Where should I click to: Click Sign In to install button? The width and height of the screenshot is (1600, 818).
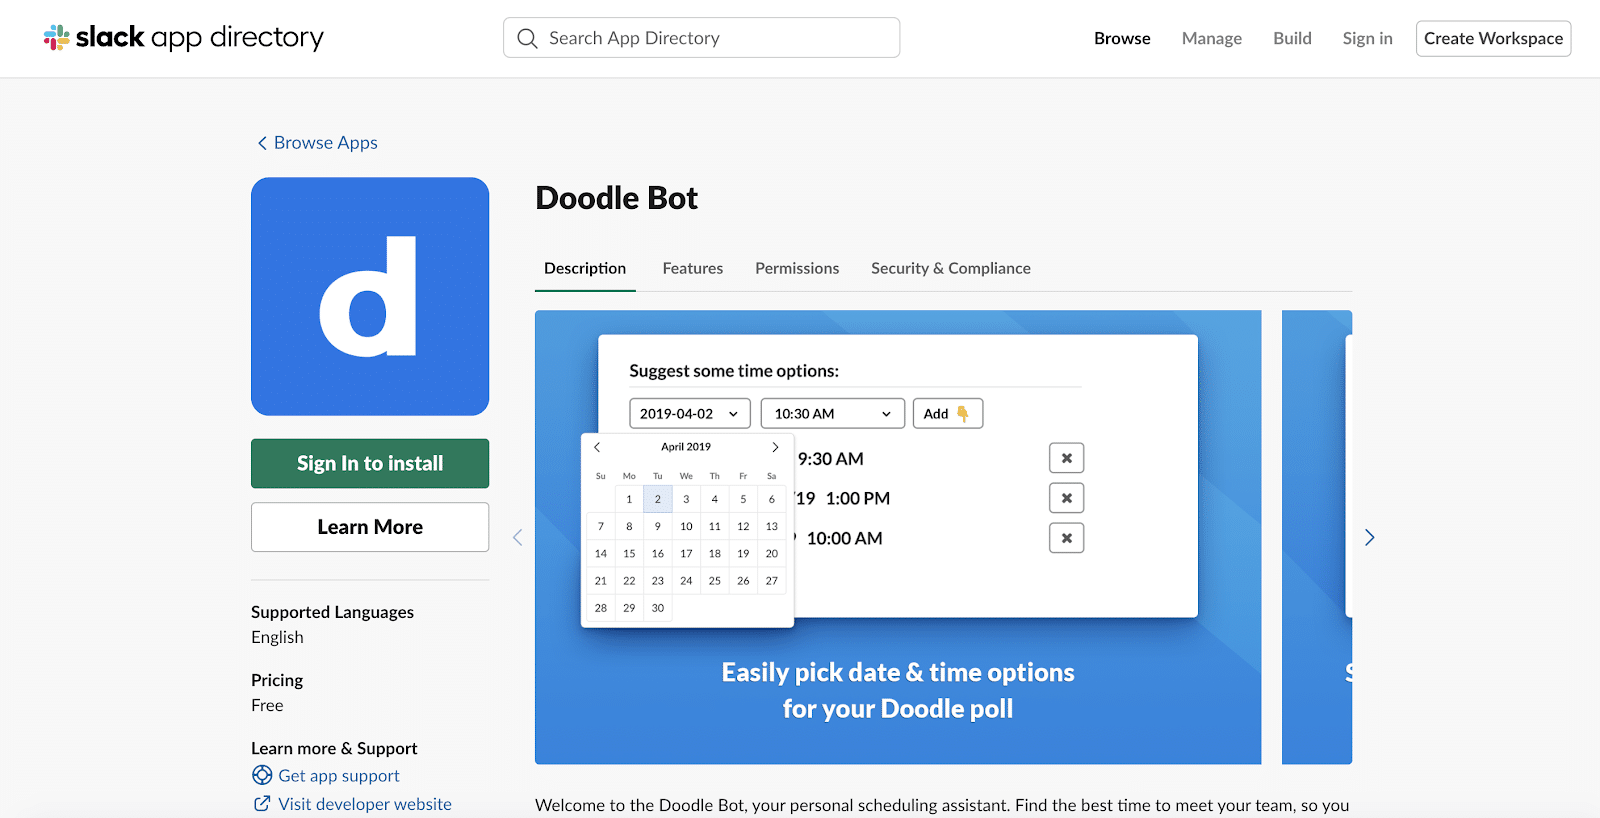tap(370, 463)
